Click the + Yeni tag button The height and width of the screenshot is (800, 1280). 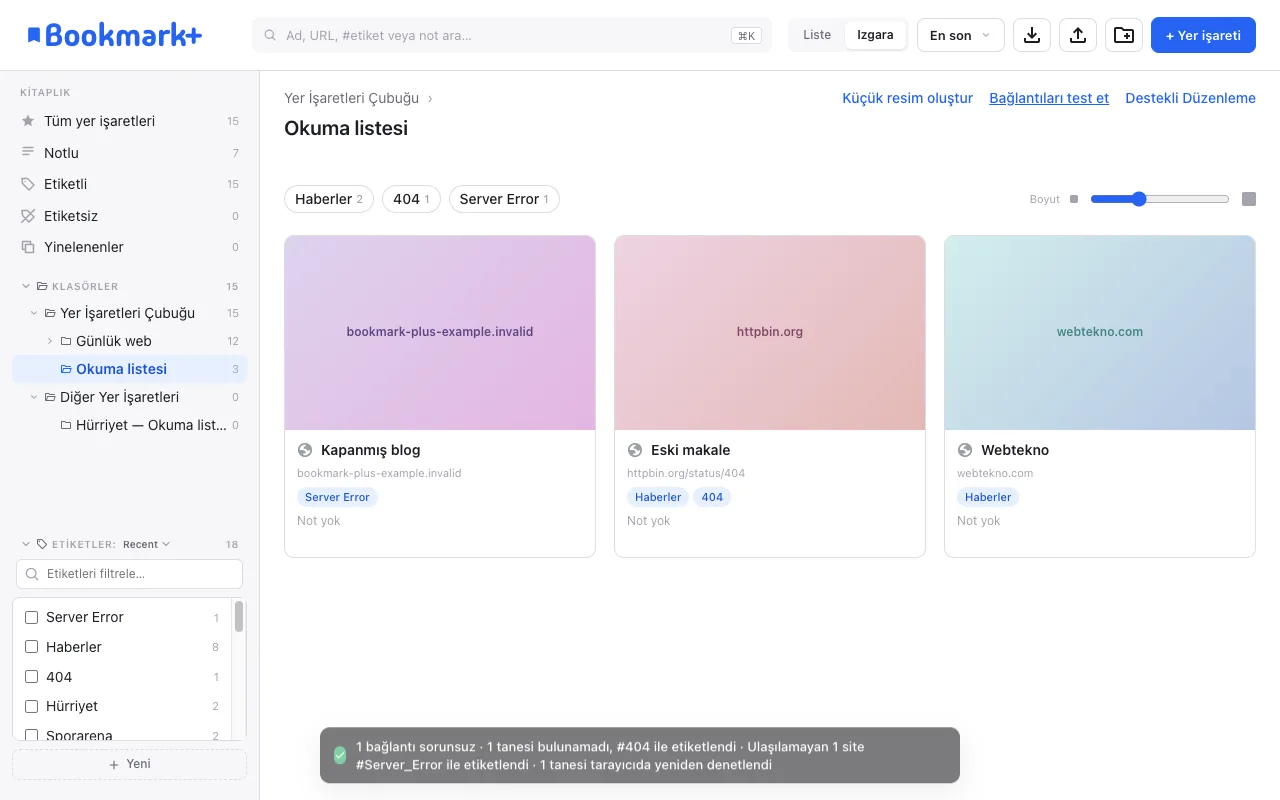point(129,764)
